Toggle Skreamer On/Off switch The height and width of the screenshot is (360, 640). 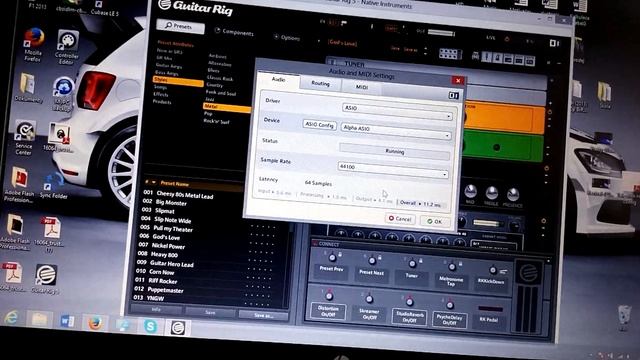pyautogui.click(x=369, y=314)
